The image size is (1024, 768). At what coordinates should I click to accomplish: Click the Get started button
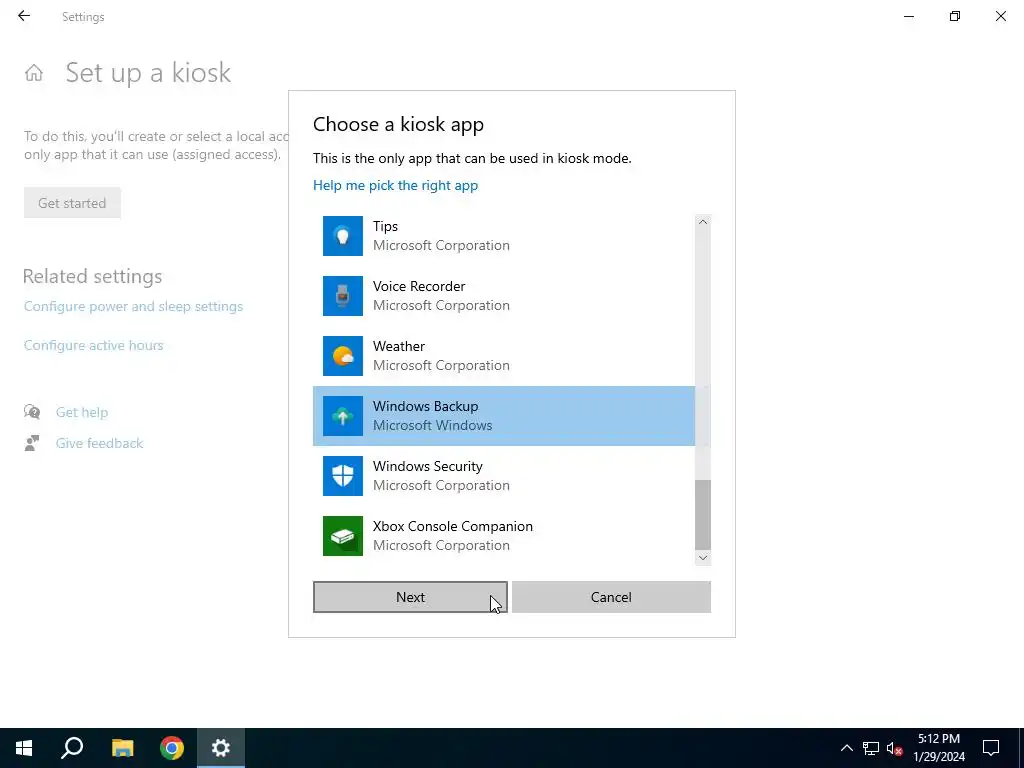pyautogui.click(x=72, y=203)
